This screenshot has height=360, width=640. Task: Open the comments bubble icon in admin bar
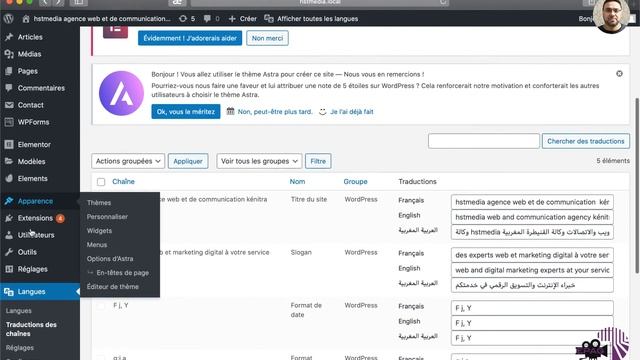coord(207,19)
